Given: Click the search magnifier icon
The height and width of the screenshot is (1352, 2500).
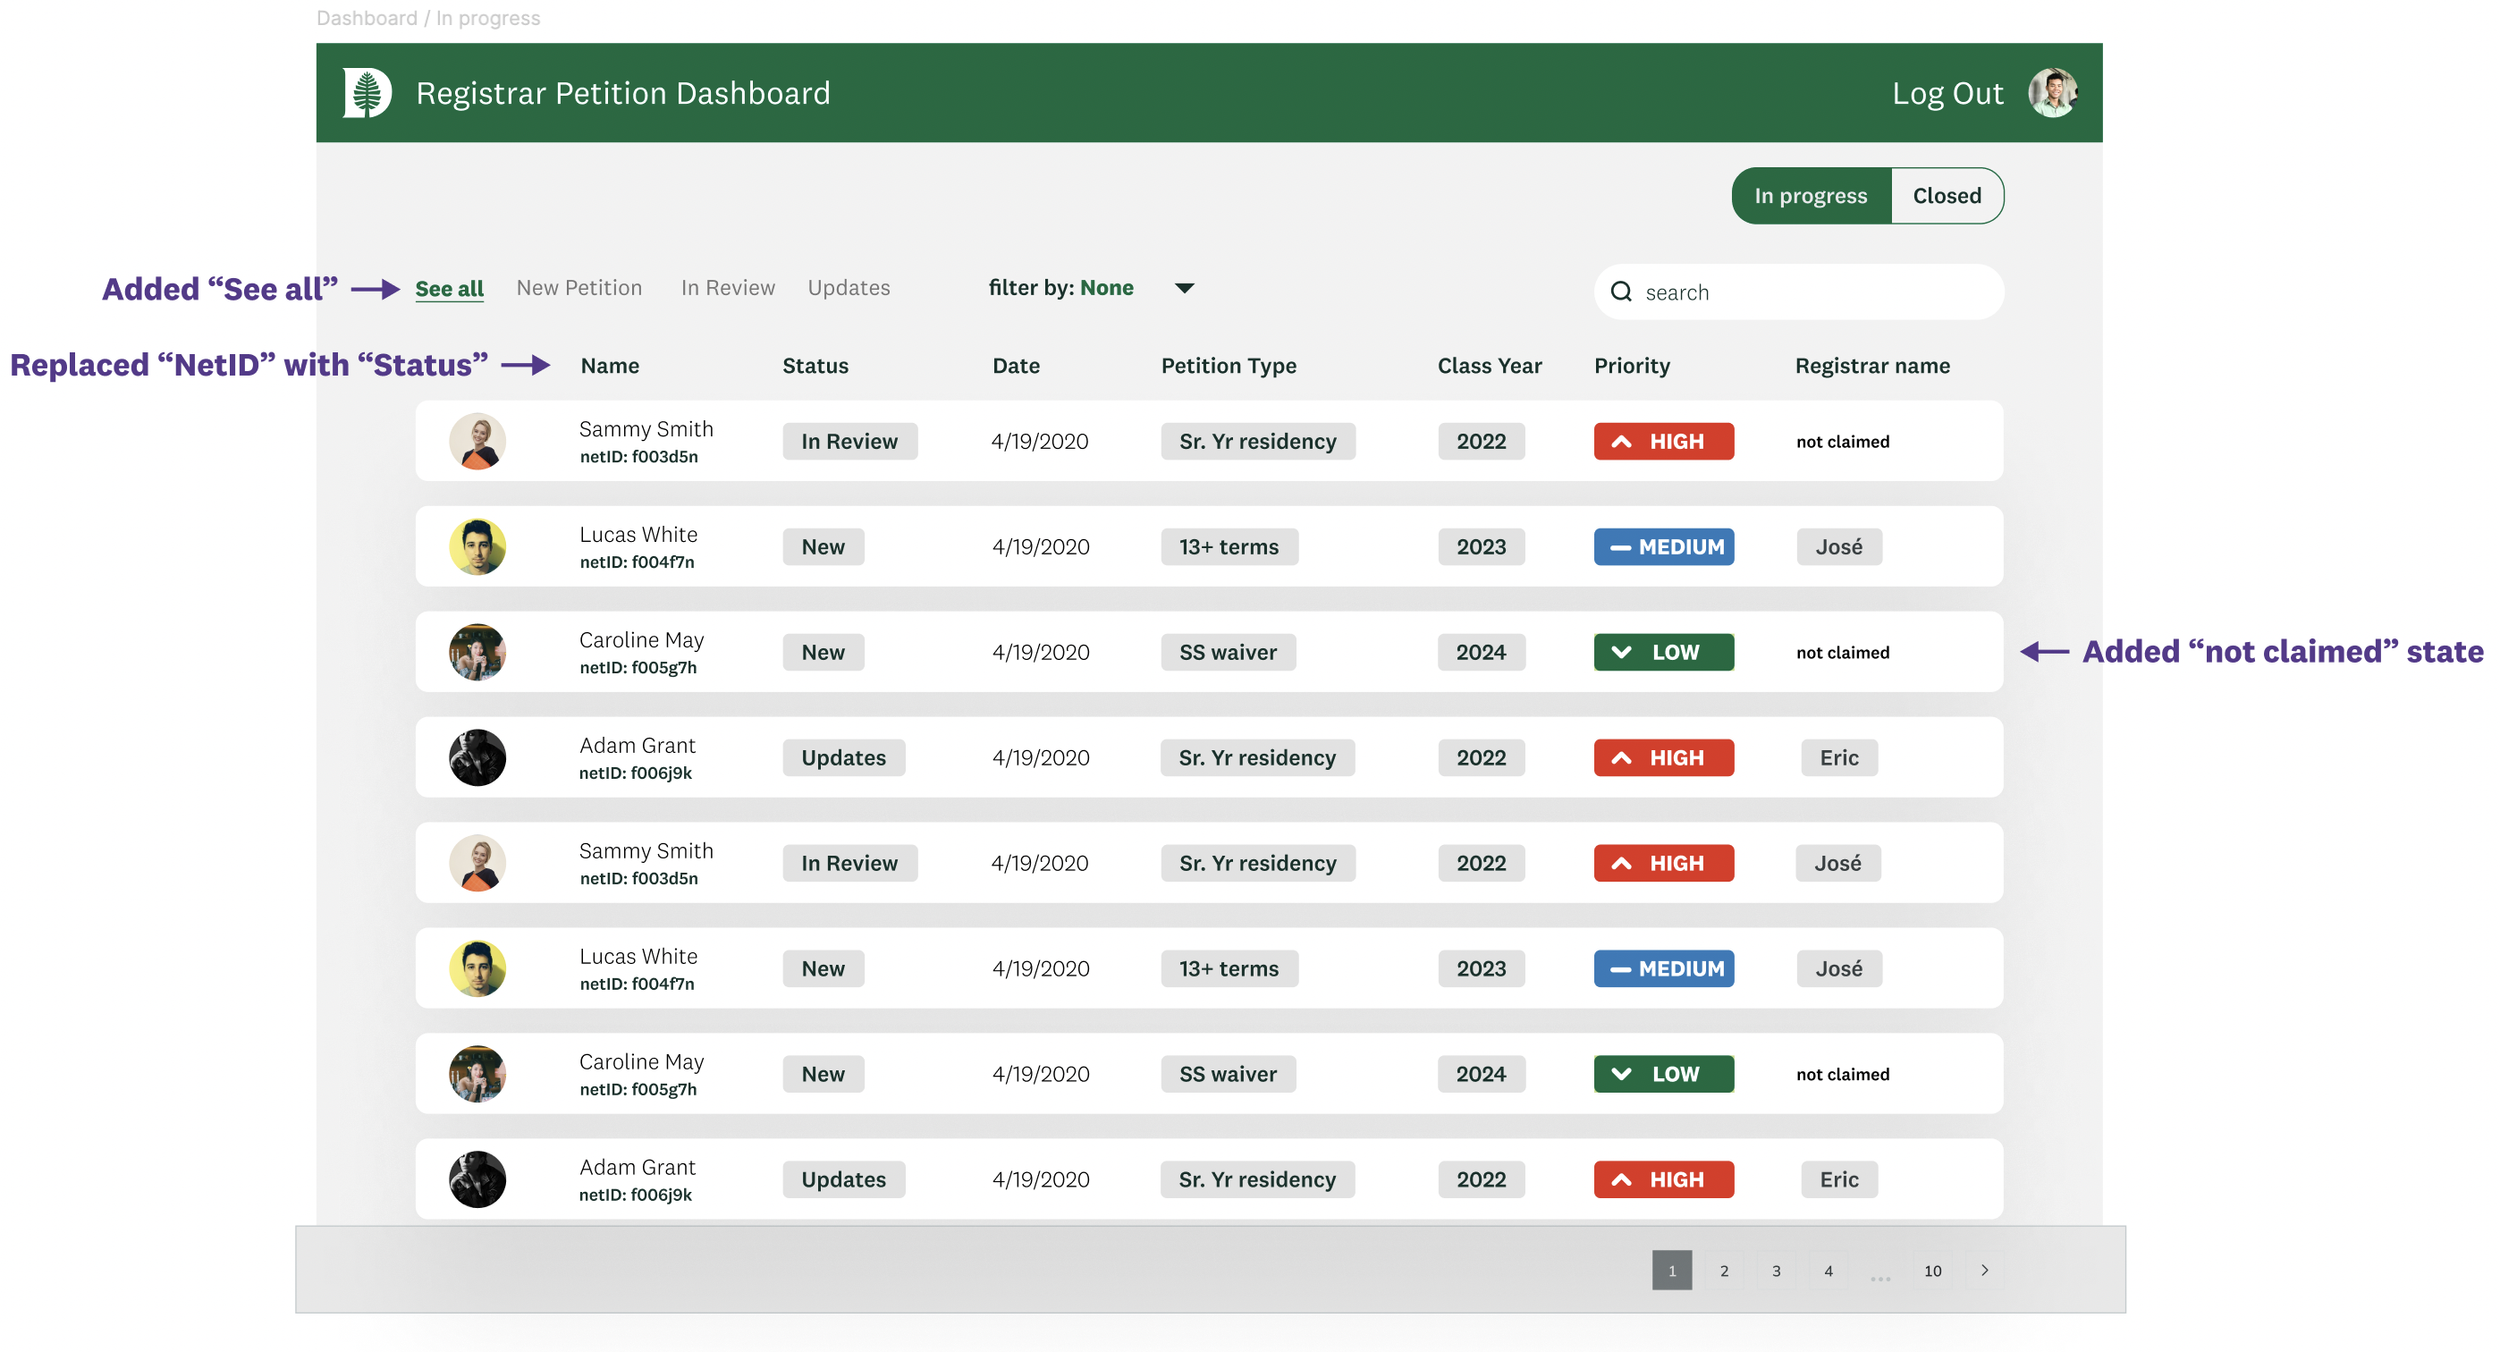Looking at the screenshot, I should pyautogui.click(x=1621, y=292).
